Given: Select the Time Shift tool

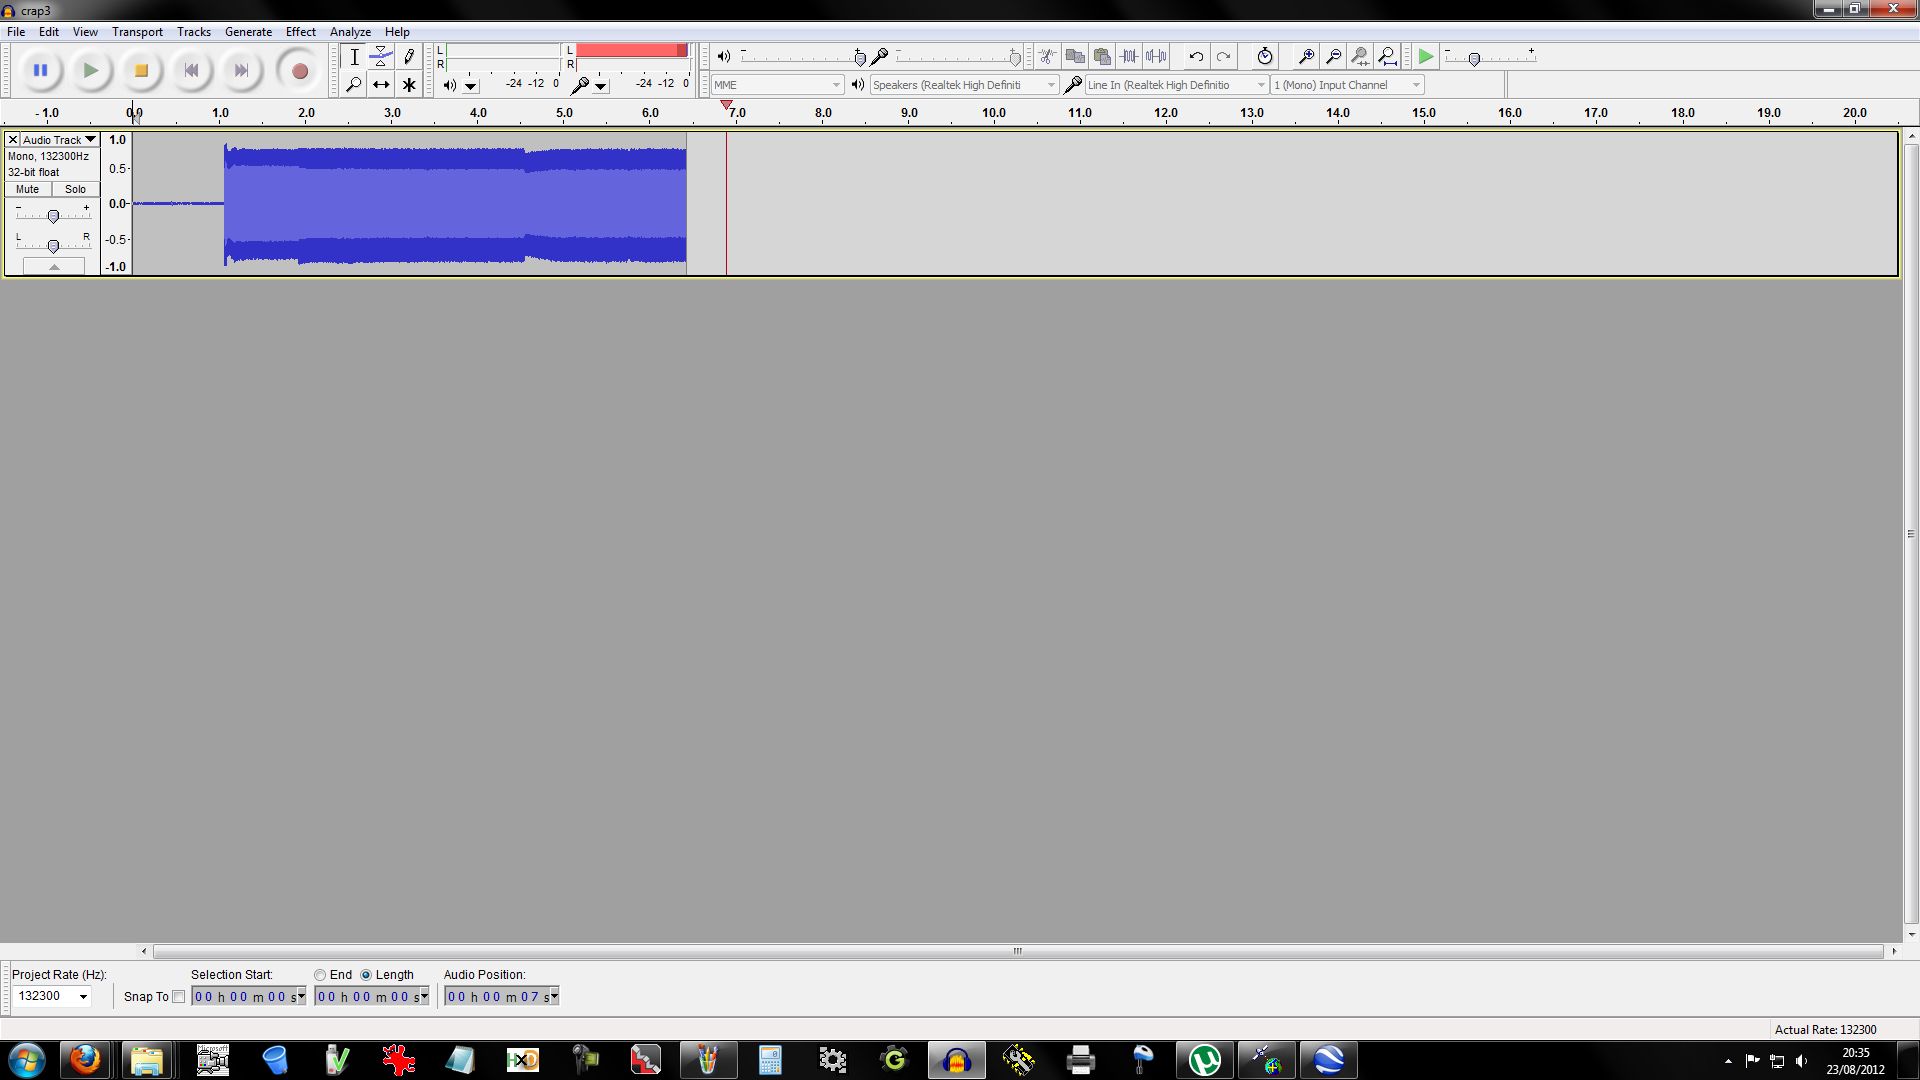Looking at the screenshot, I should (x=381, y=84).
